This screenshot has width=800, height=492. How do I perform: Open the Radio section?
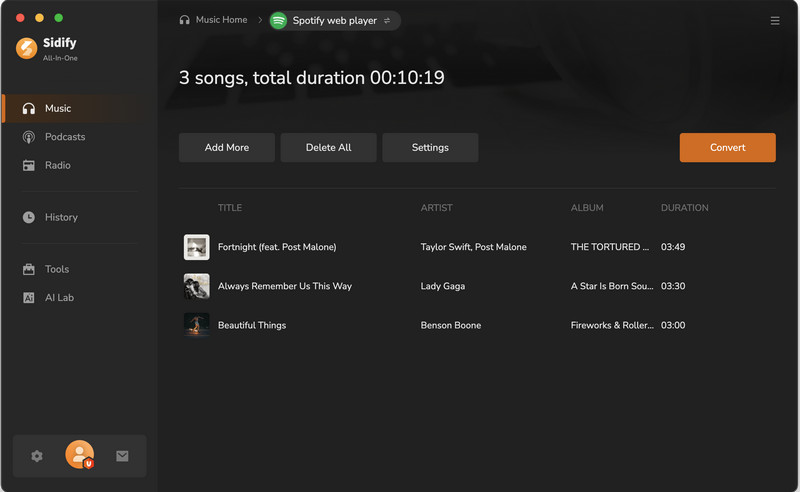(x=58, y=165)
